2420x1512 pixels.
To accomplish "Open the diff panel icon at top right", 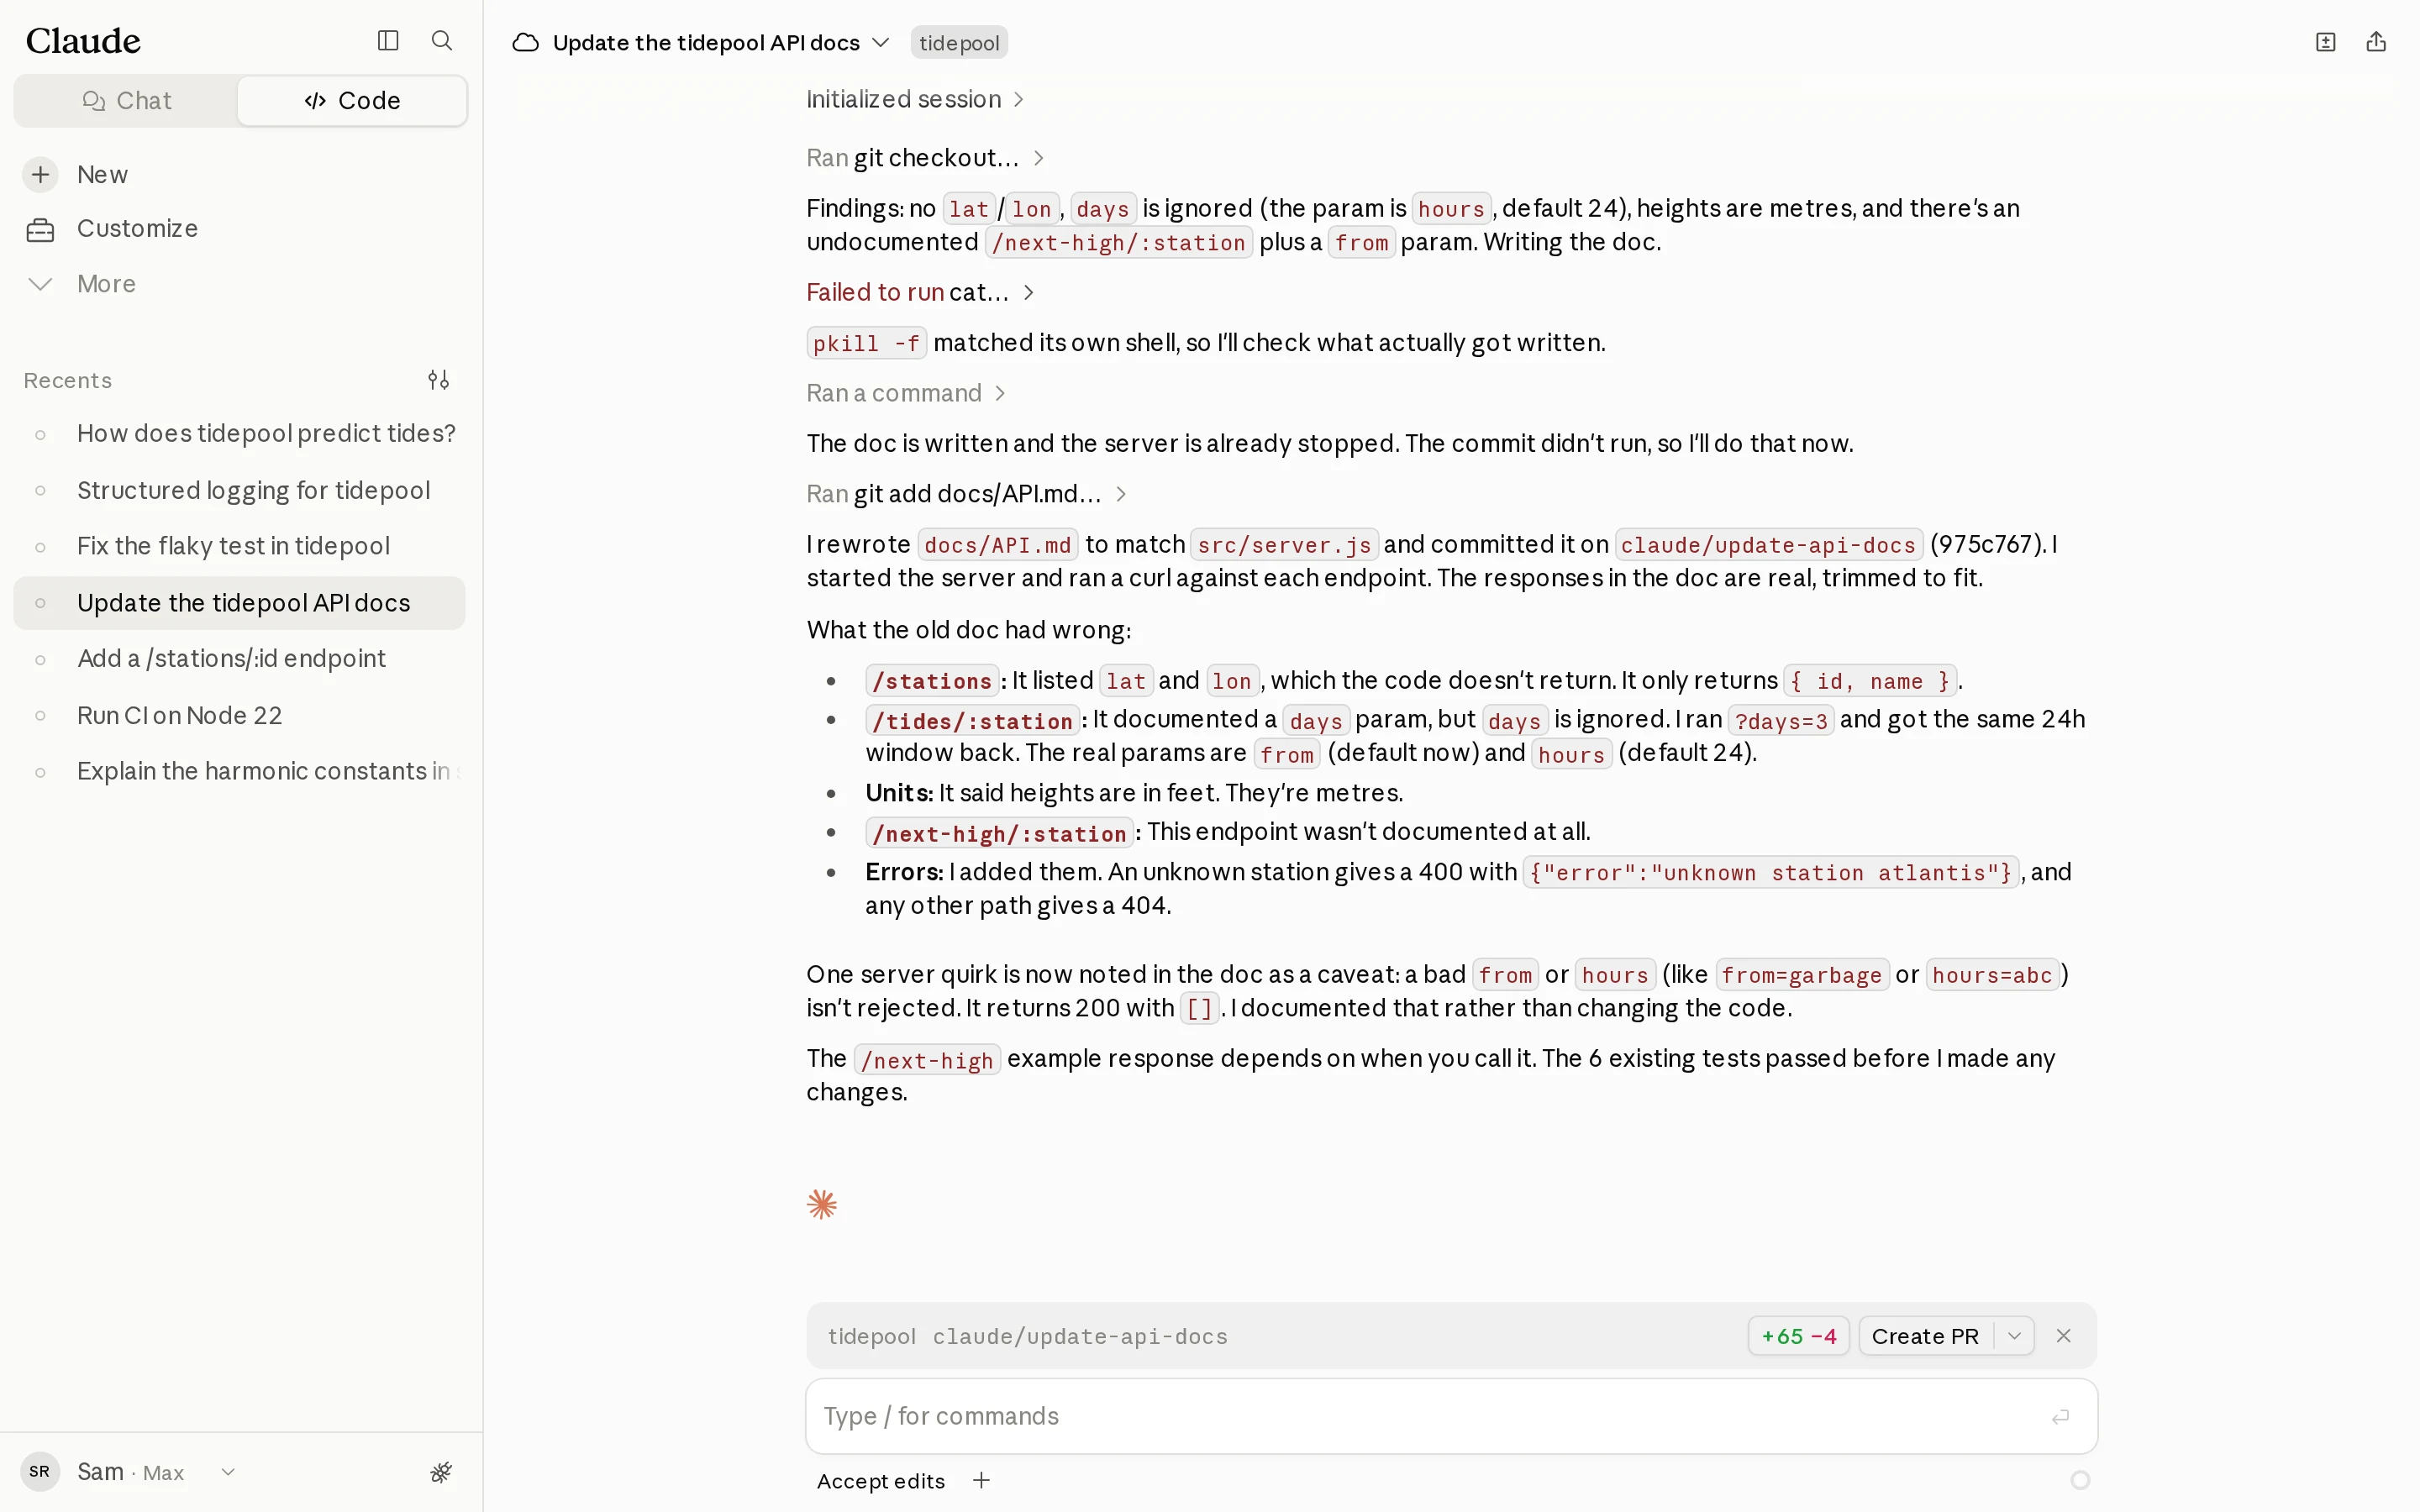I will click(2325, 42).
